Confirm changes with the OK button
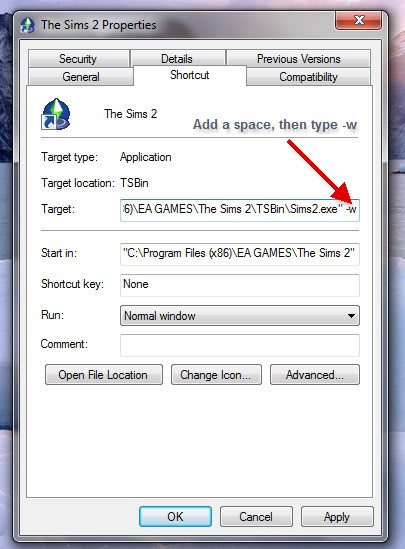The height and width of the screenshot is (549, 405). coord(175,516)
